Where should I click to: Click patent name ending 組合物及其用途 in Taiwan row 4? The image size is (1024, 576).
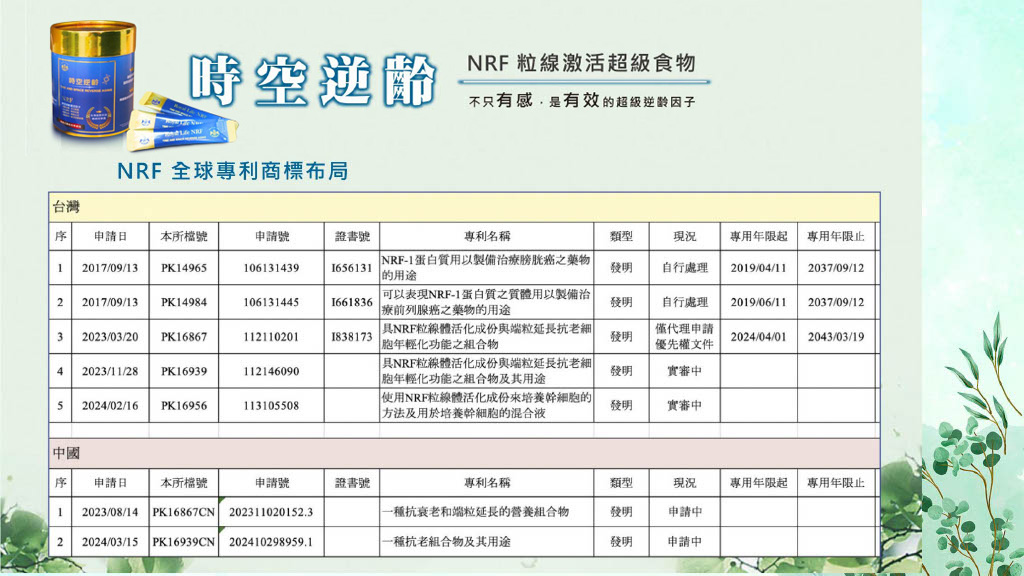pyautogui.click(x=486, y=371)
